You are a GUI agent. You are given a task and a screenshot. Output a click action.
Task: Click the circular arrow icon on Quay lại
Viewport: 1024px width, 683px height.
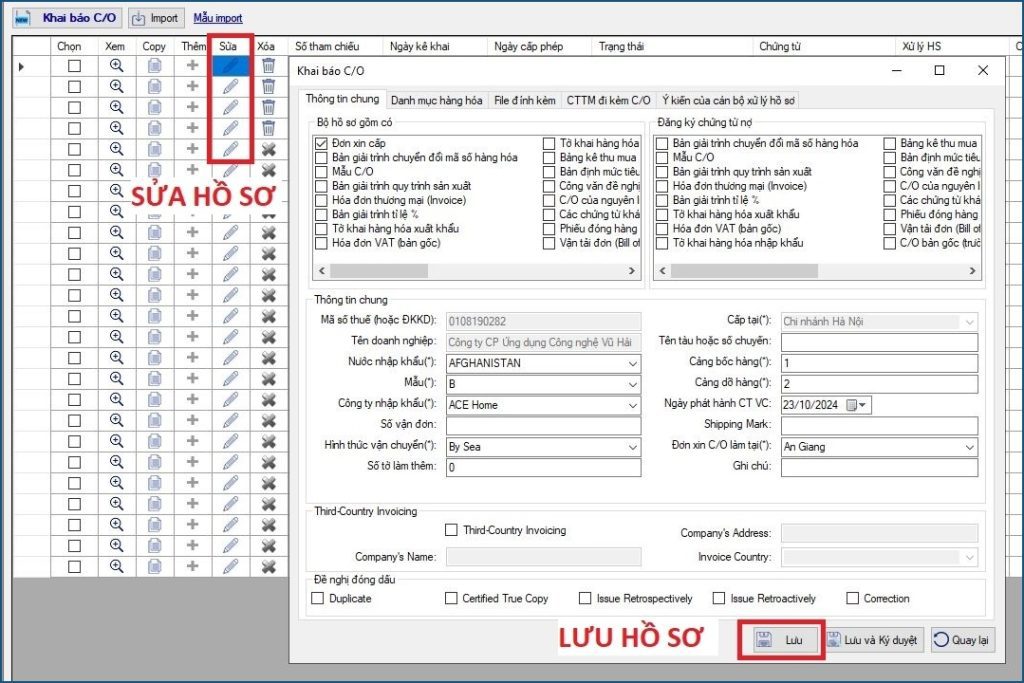940,640
